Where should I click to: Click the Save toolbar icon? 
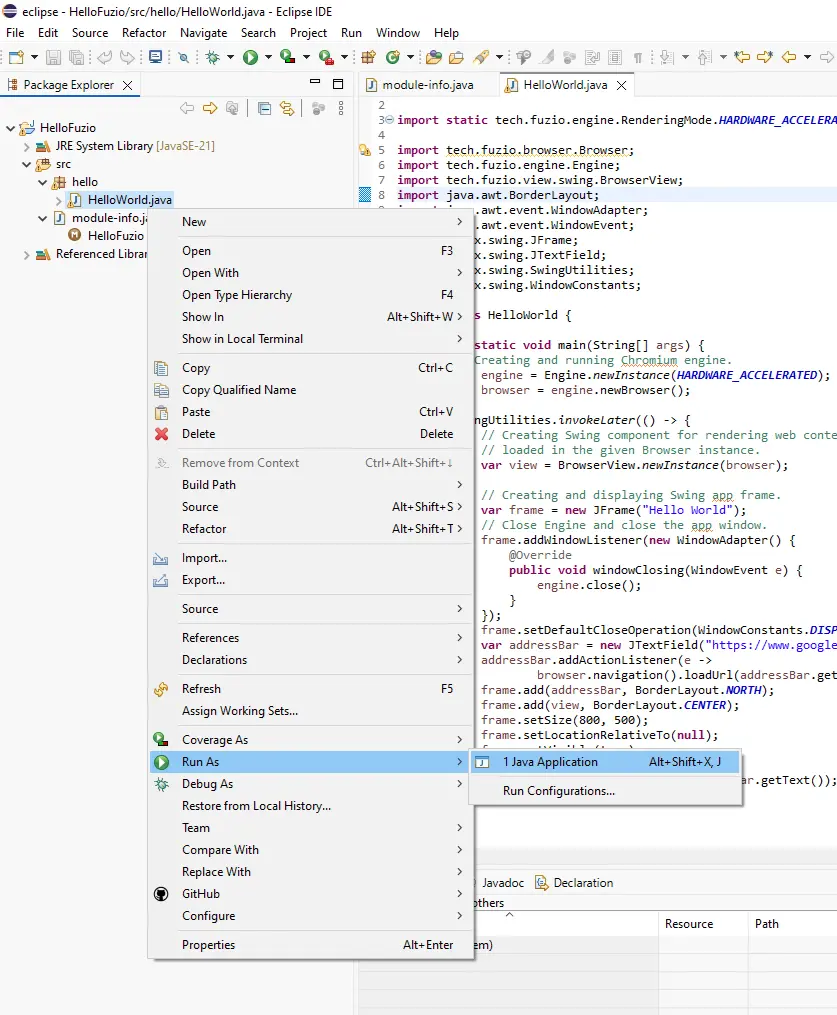pyautogui.click(x=53, y=58)
